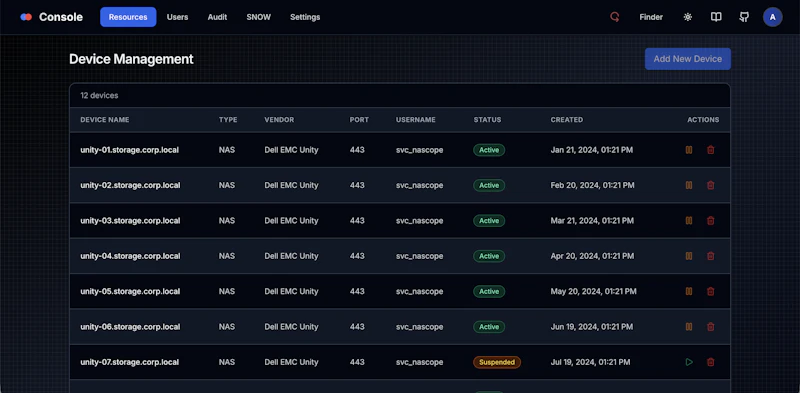
Task: Click the Port column header
Action: click(x=359, y=120)
